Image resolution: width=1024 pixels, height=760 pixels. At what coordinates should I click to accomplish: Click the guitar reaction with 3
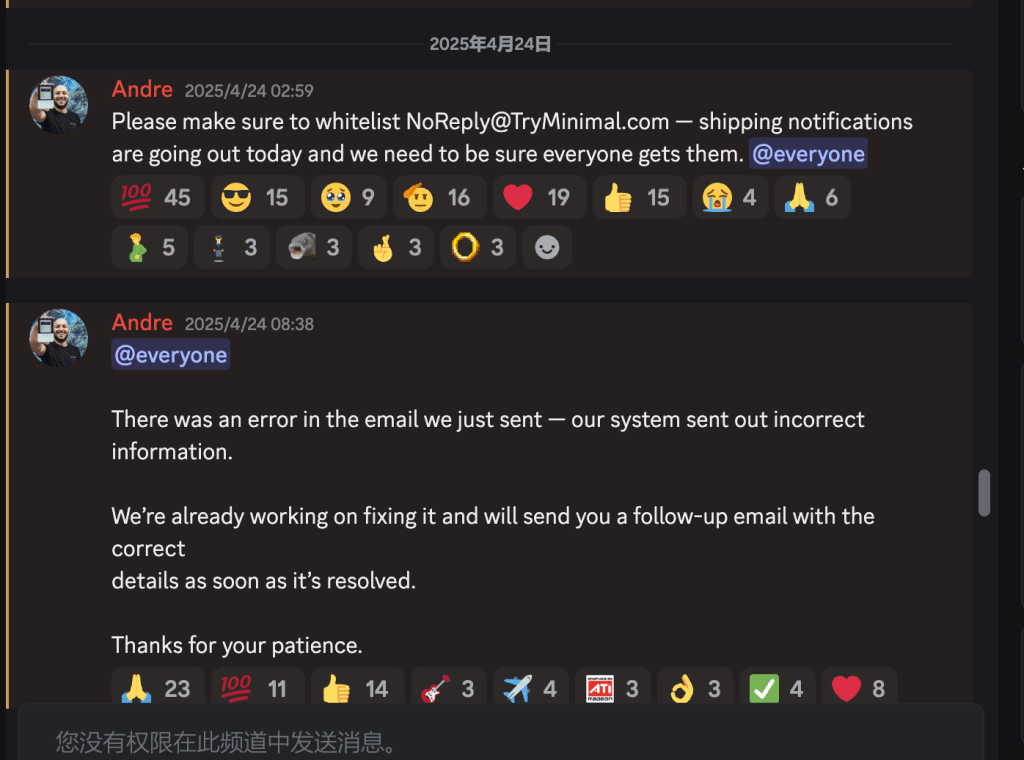[x=449, y=688]
